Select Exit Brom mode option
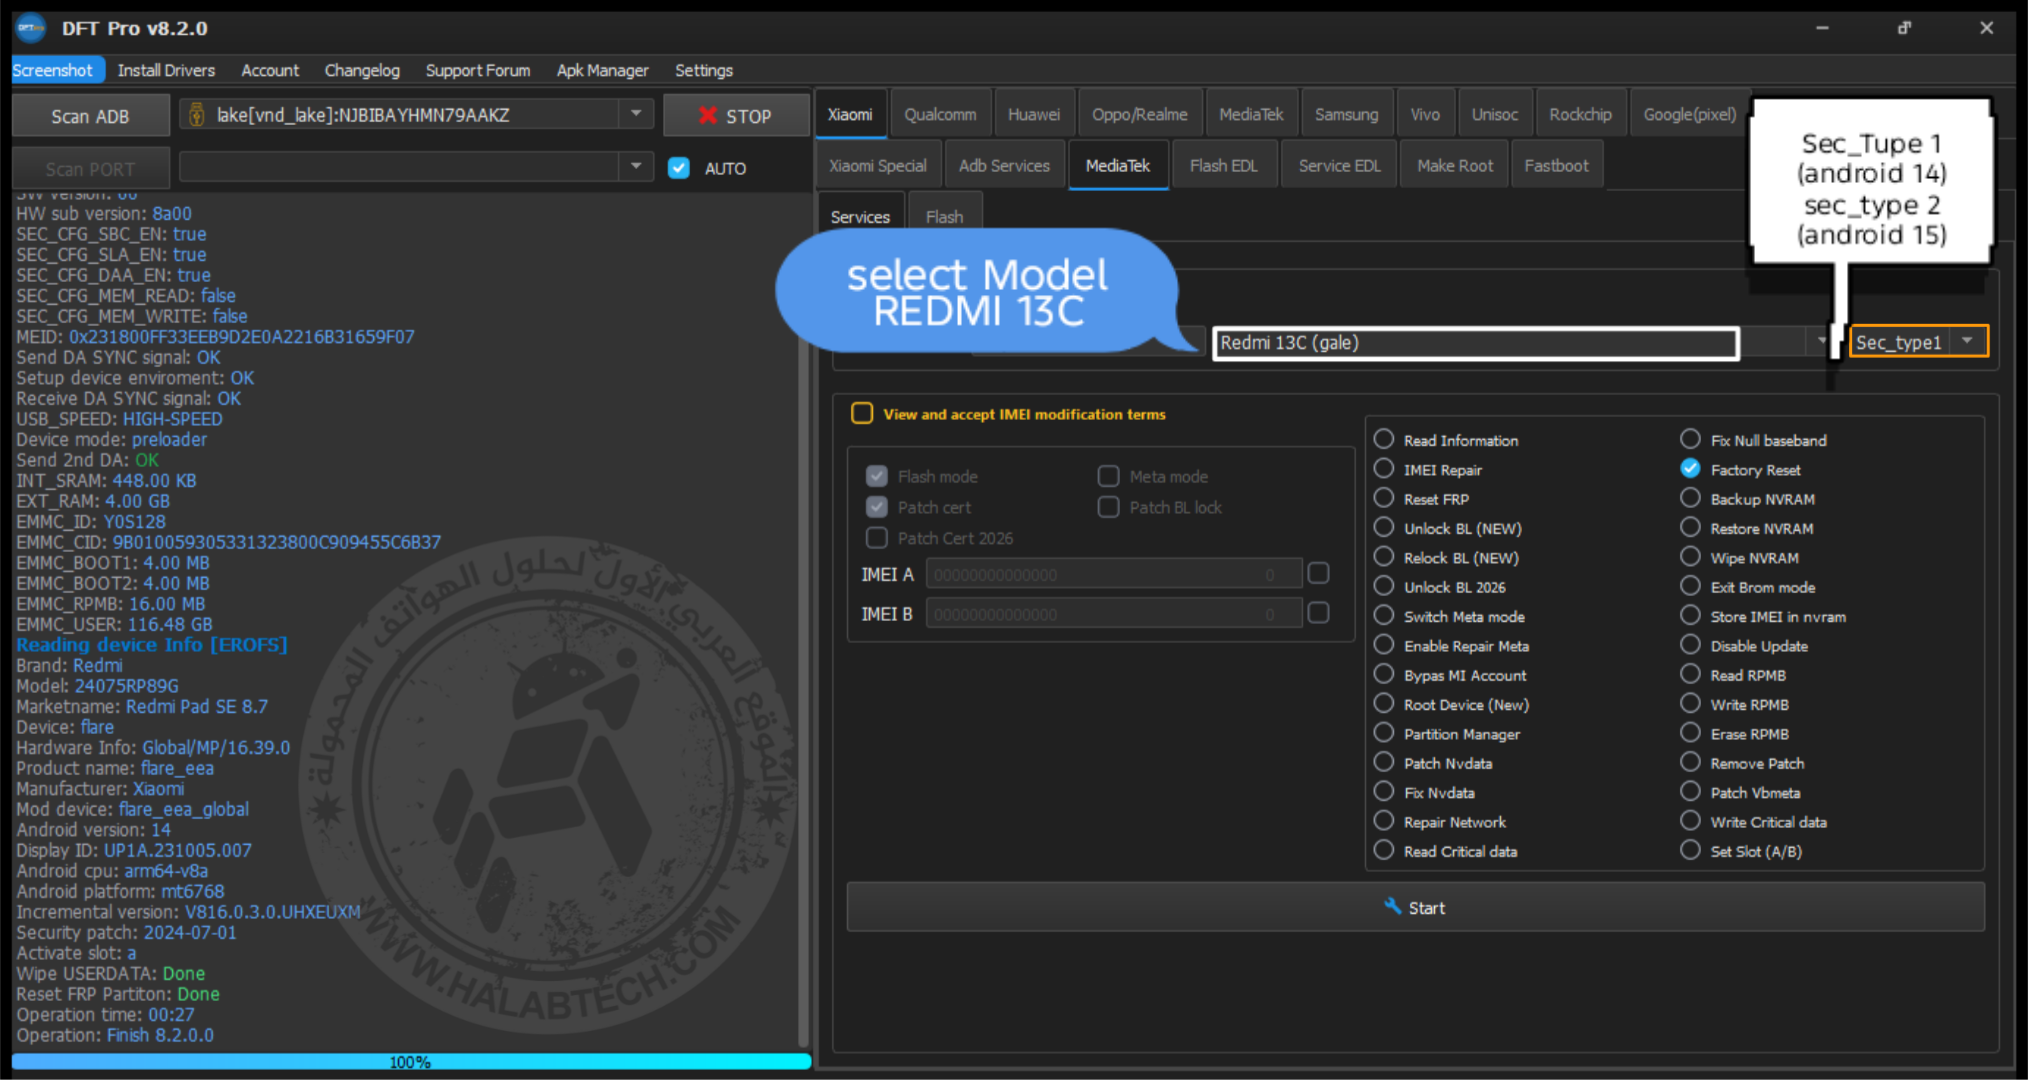Image resolution: width=2028 pixels, height=1080 pixels. click(x=1691, y=586)
